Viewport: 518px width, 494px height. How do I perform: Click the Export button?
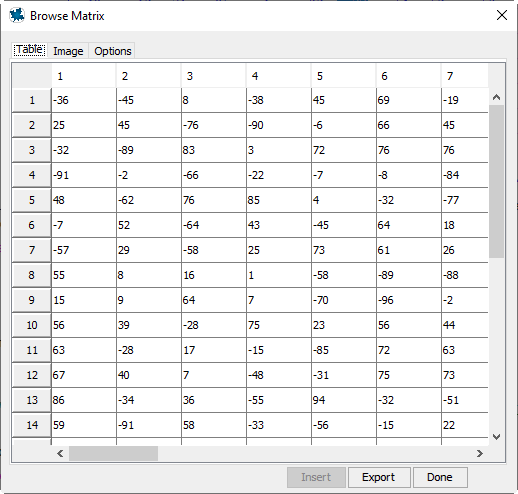379,477
